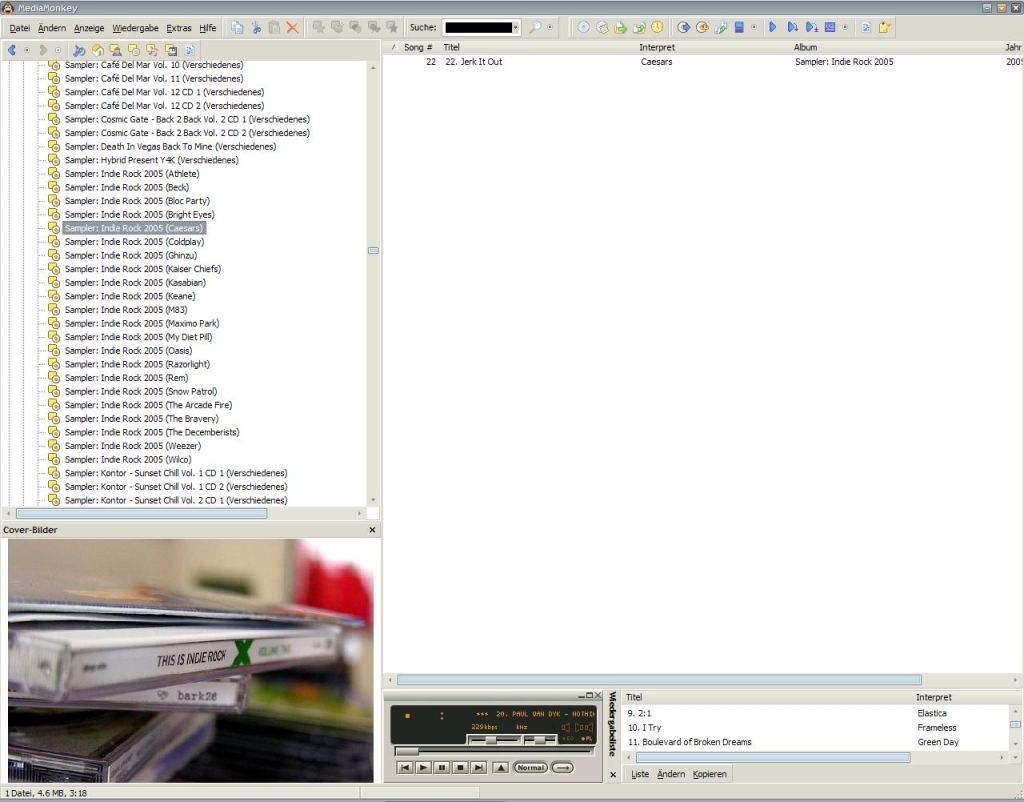
Task: Click the green arrow export icon
Action: pos(620,27)
